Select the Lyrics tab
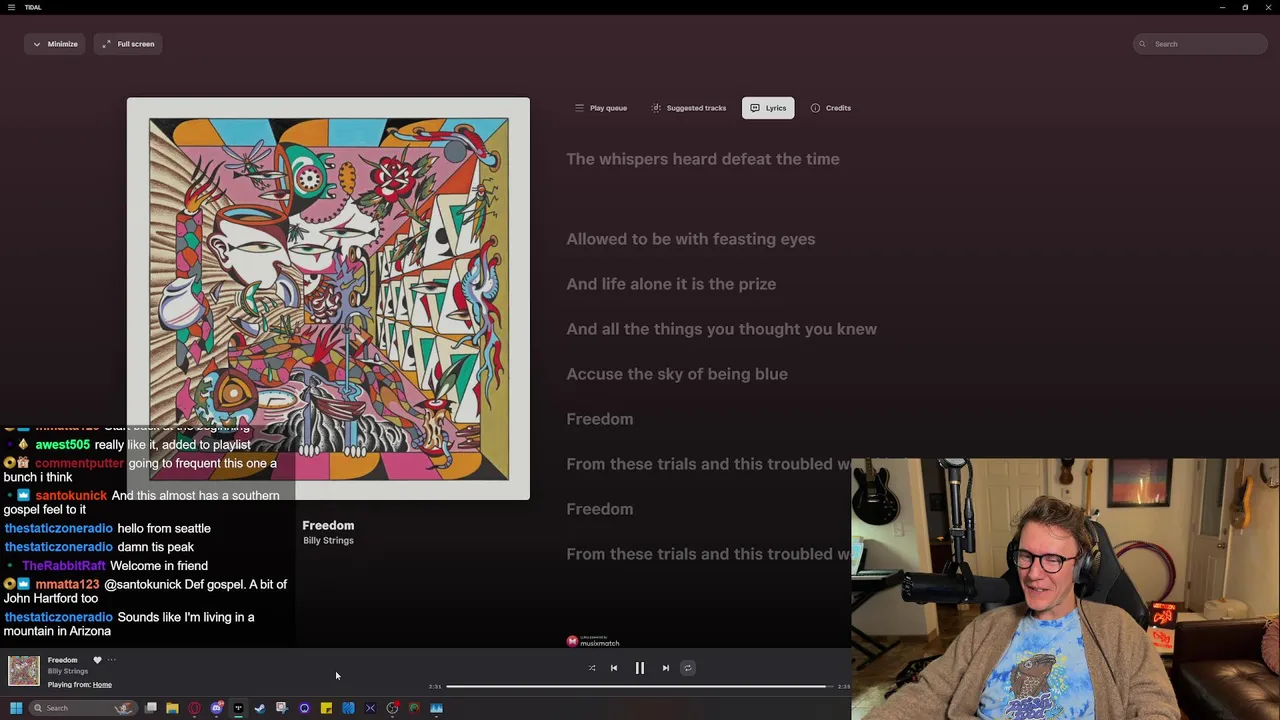Screen dimensions: 1280x720 pyautogui.click(x=768, y=108)
